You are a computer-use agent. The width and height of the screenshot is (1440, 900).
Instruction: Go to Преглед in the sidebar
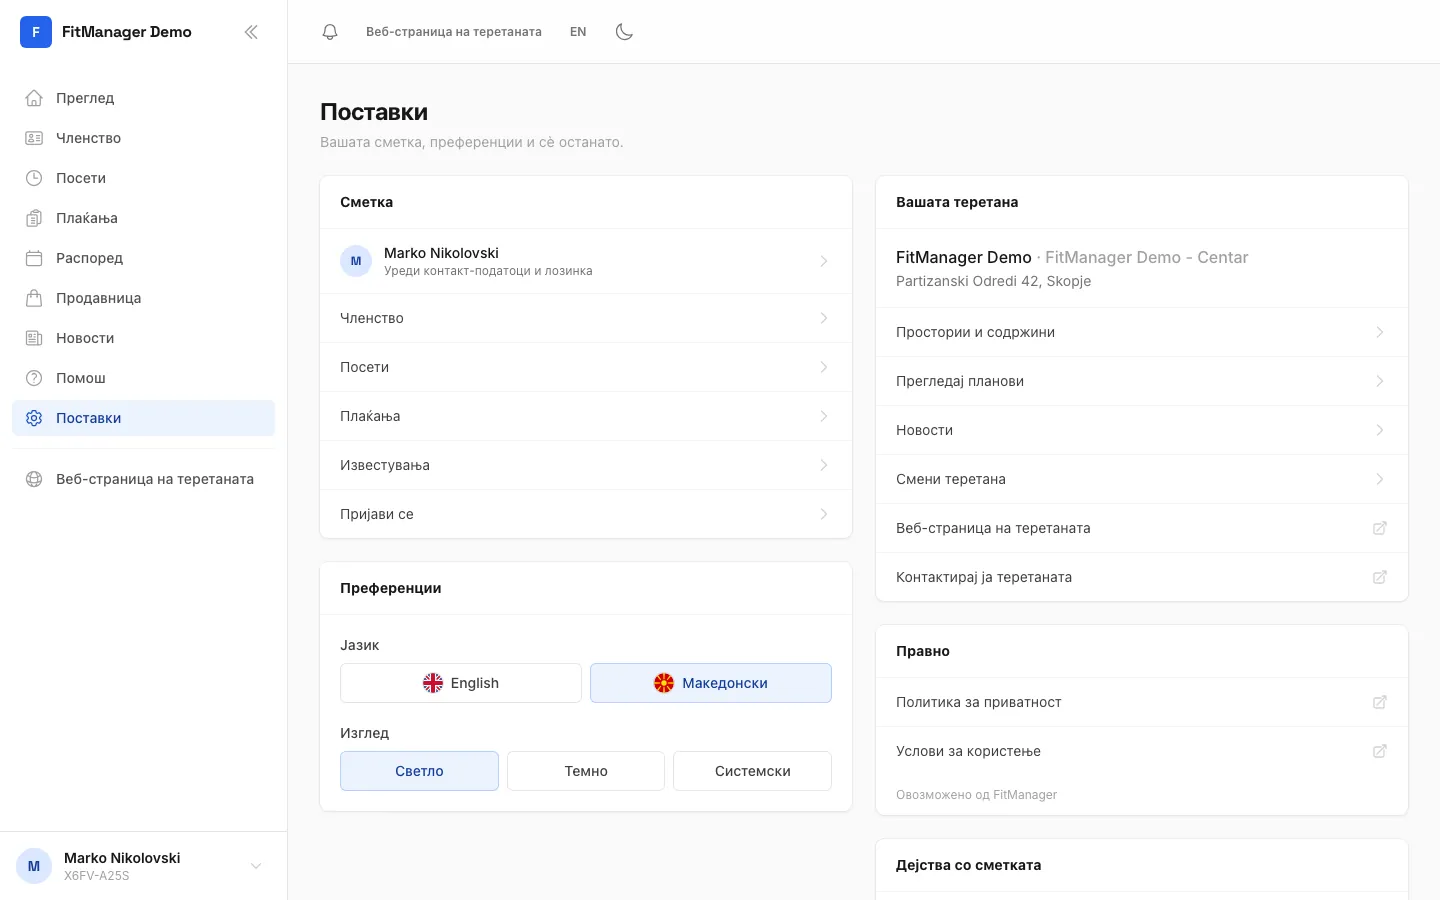click(x=143, y=98)
